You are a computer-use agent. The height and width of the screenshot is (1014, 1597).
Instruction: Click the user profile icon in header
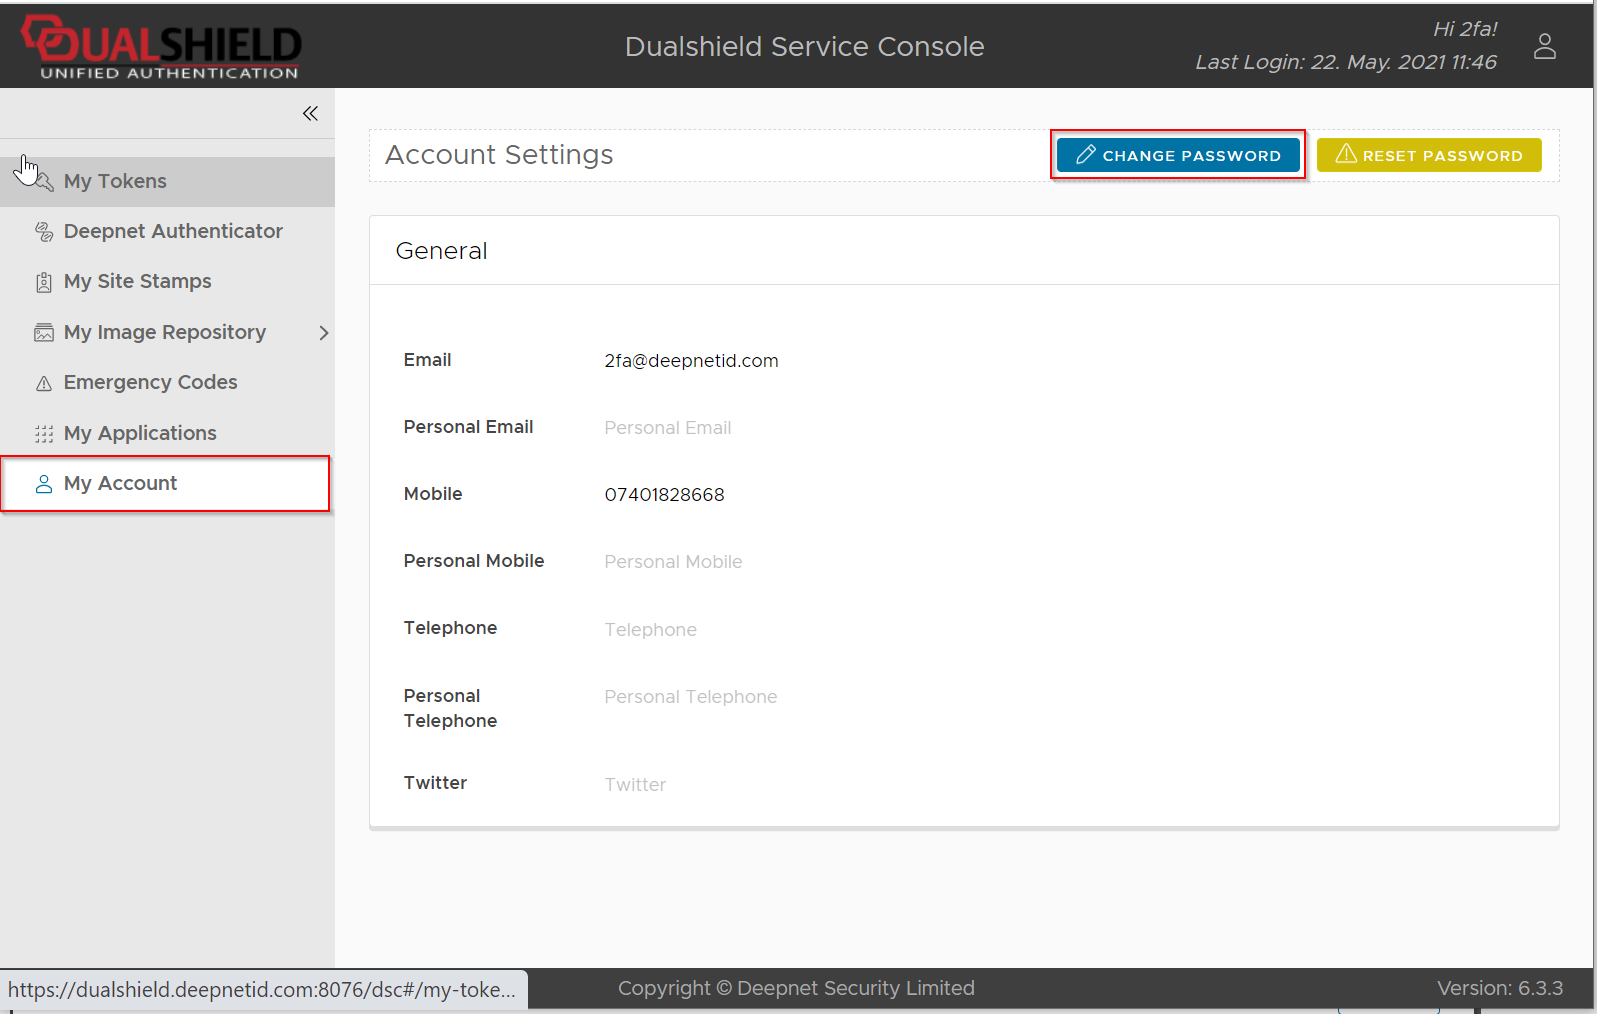(x=1544, y=46)
